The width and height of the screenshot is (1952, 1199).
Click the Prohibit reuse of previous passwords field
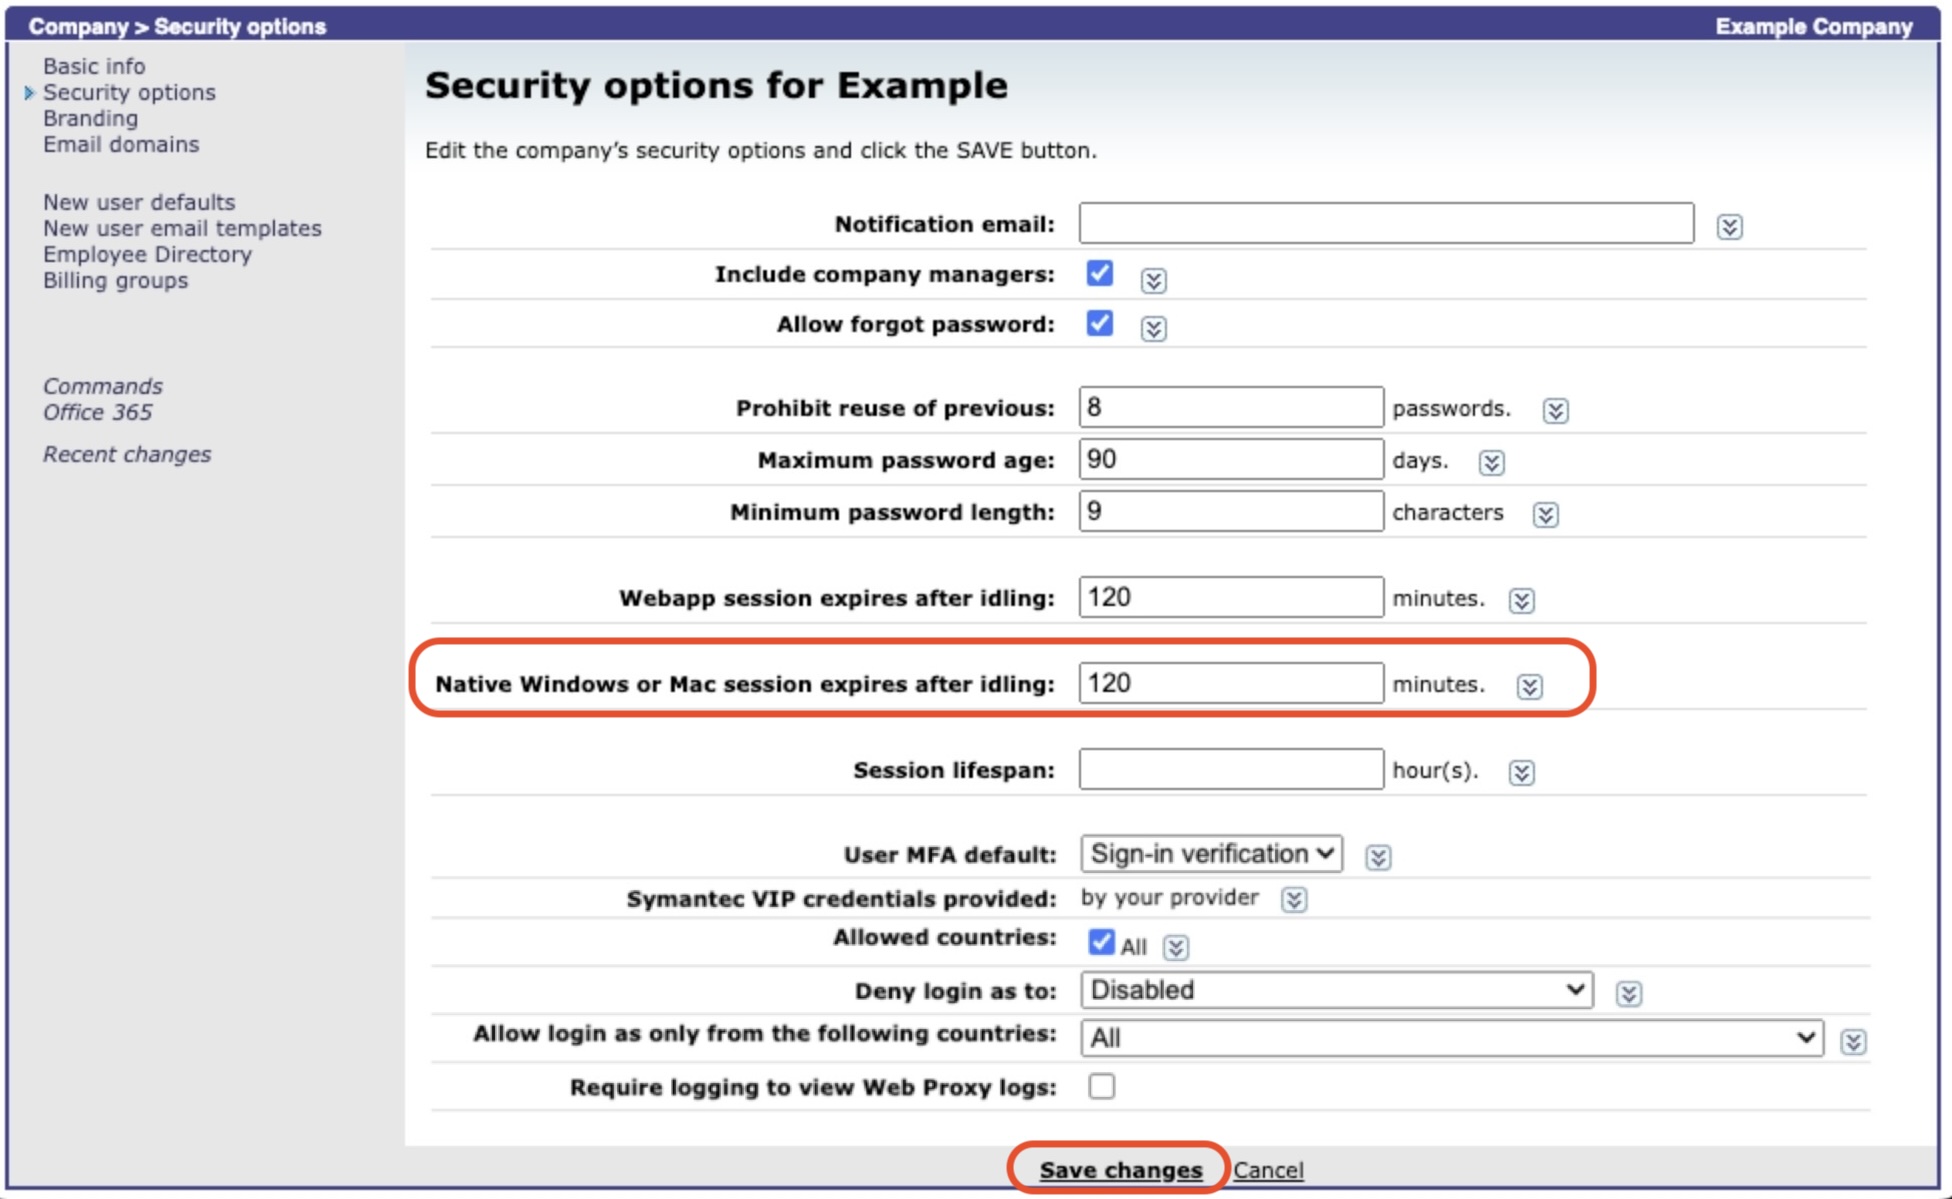[1231, 407]
